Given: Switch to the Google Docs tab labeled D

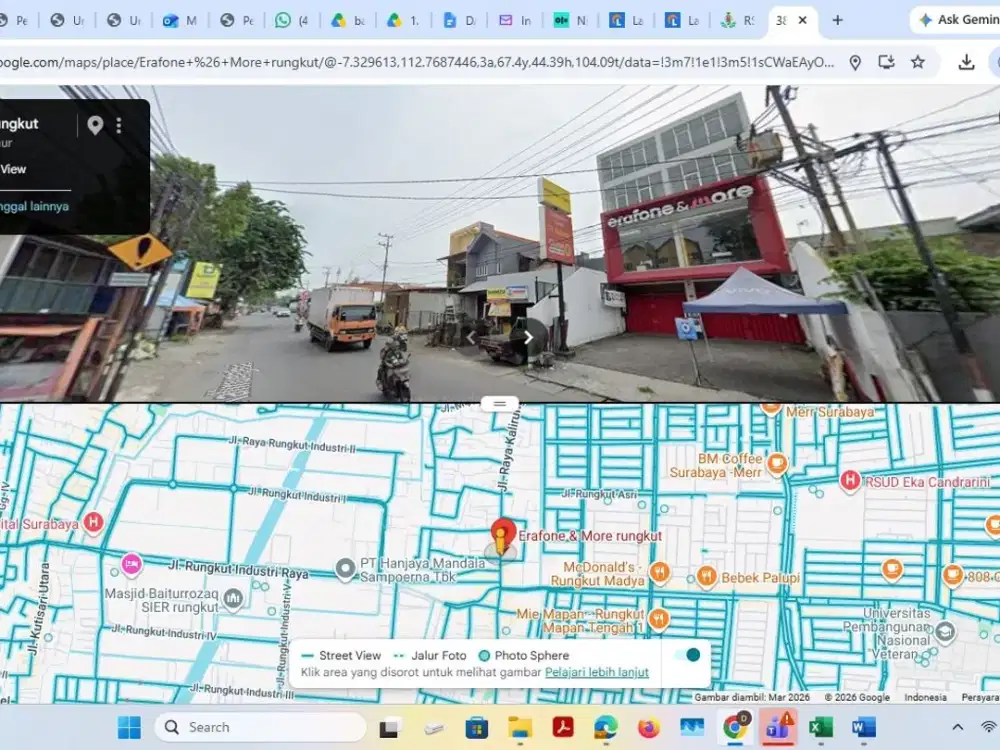Looking at the screenshot, I should pyautogui.click(x=460, y=20).
